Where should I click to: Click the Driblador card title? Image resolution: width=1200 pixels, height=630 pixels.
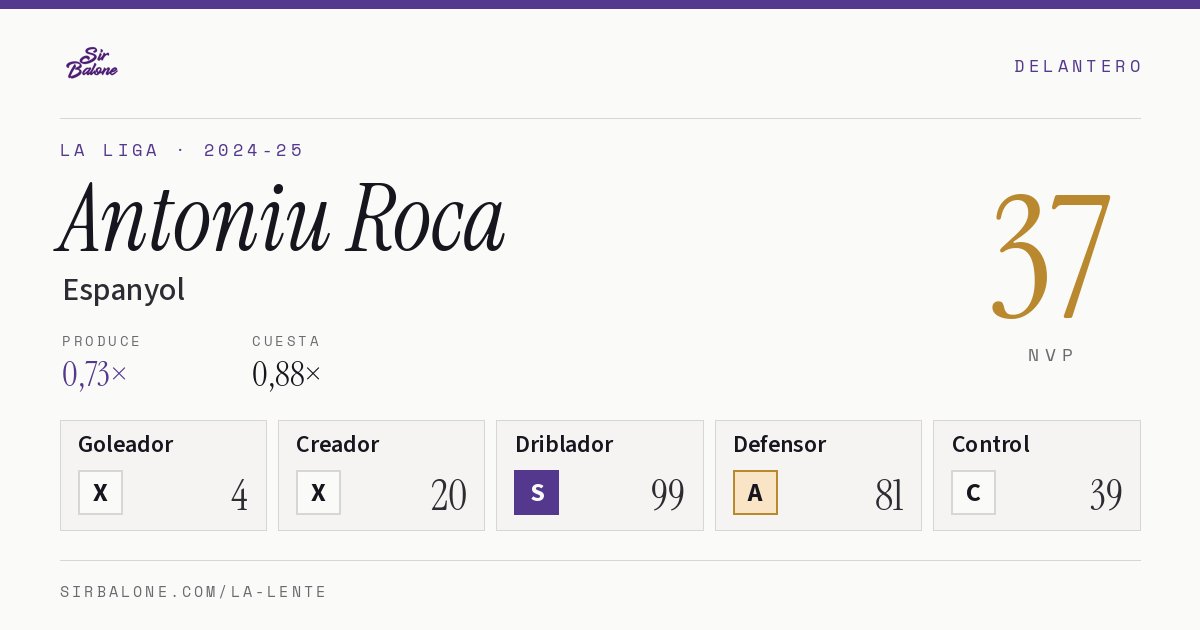[x=564, y=444]
